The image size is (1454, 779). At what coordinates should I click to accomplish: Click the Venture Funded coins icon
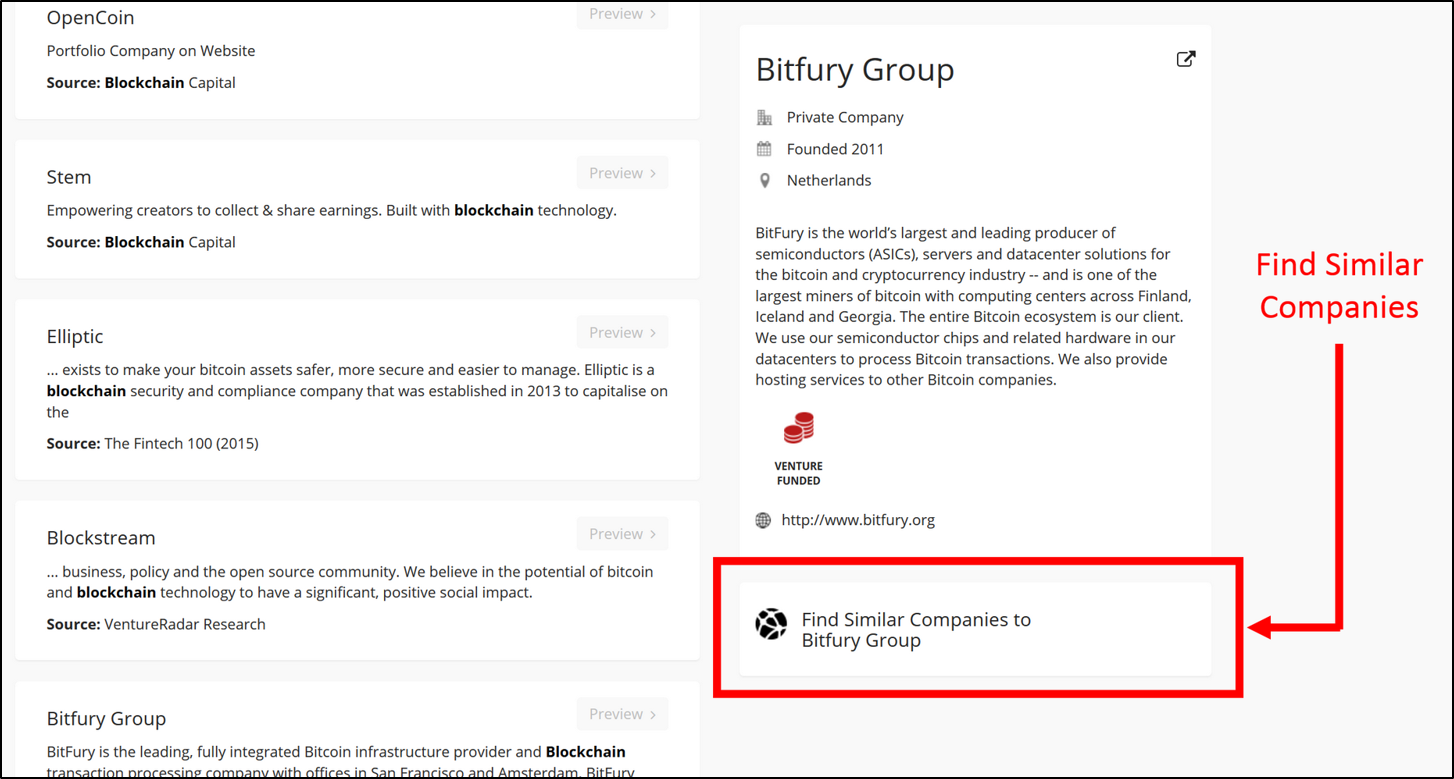tap(798, 428)
